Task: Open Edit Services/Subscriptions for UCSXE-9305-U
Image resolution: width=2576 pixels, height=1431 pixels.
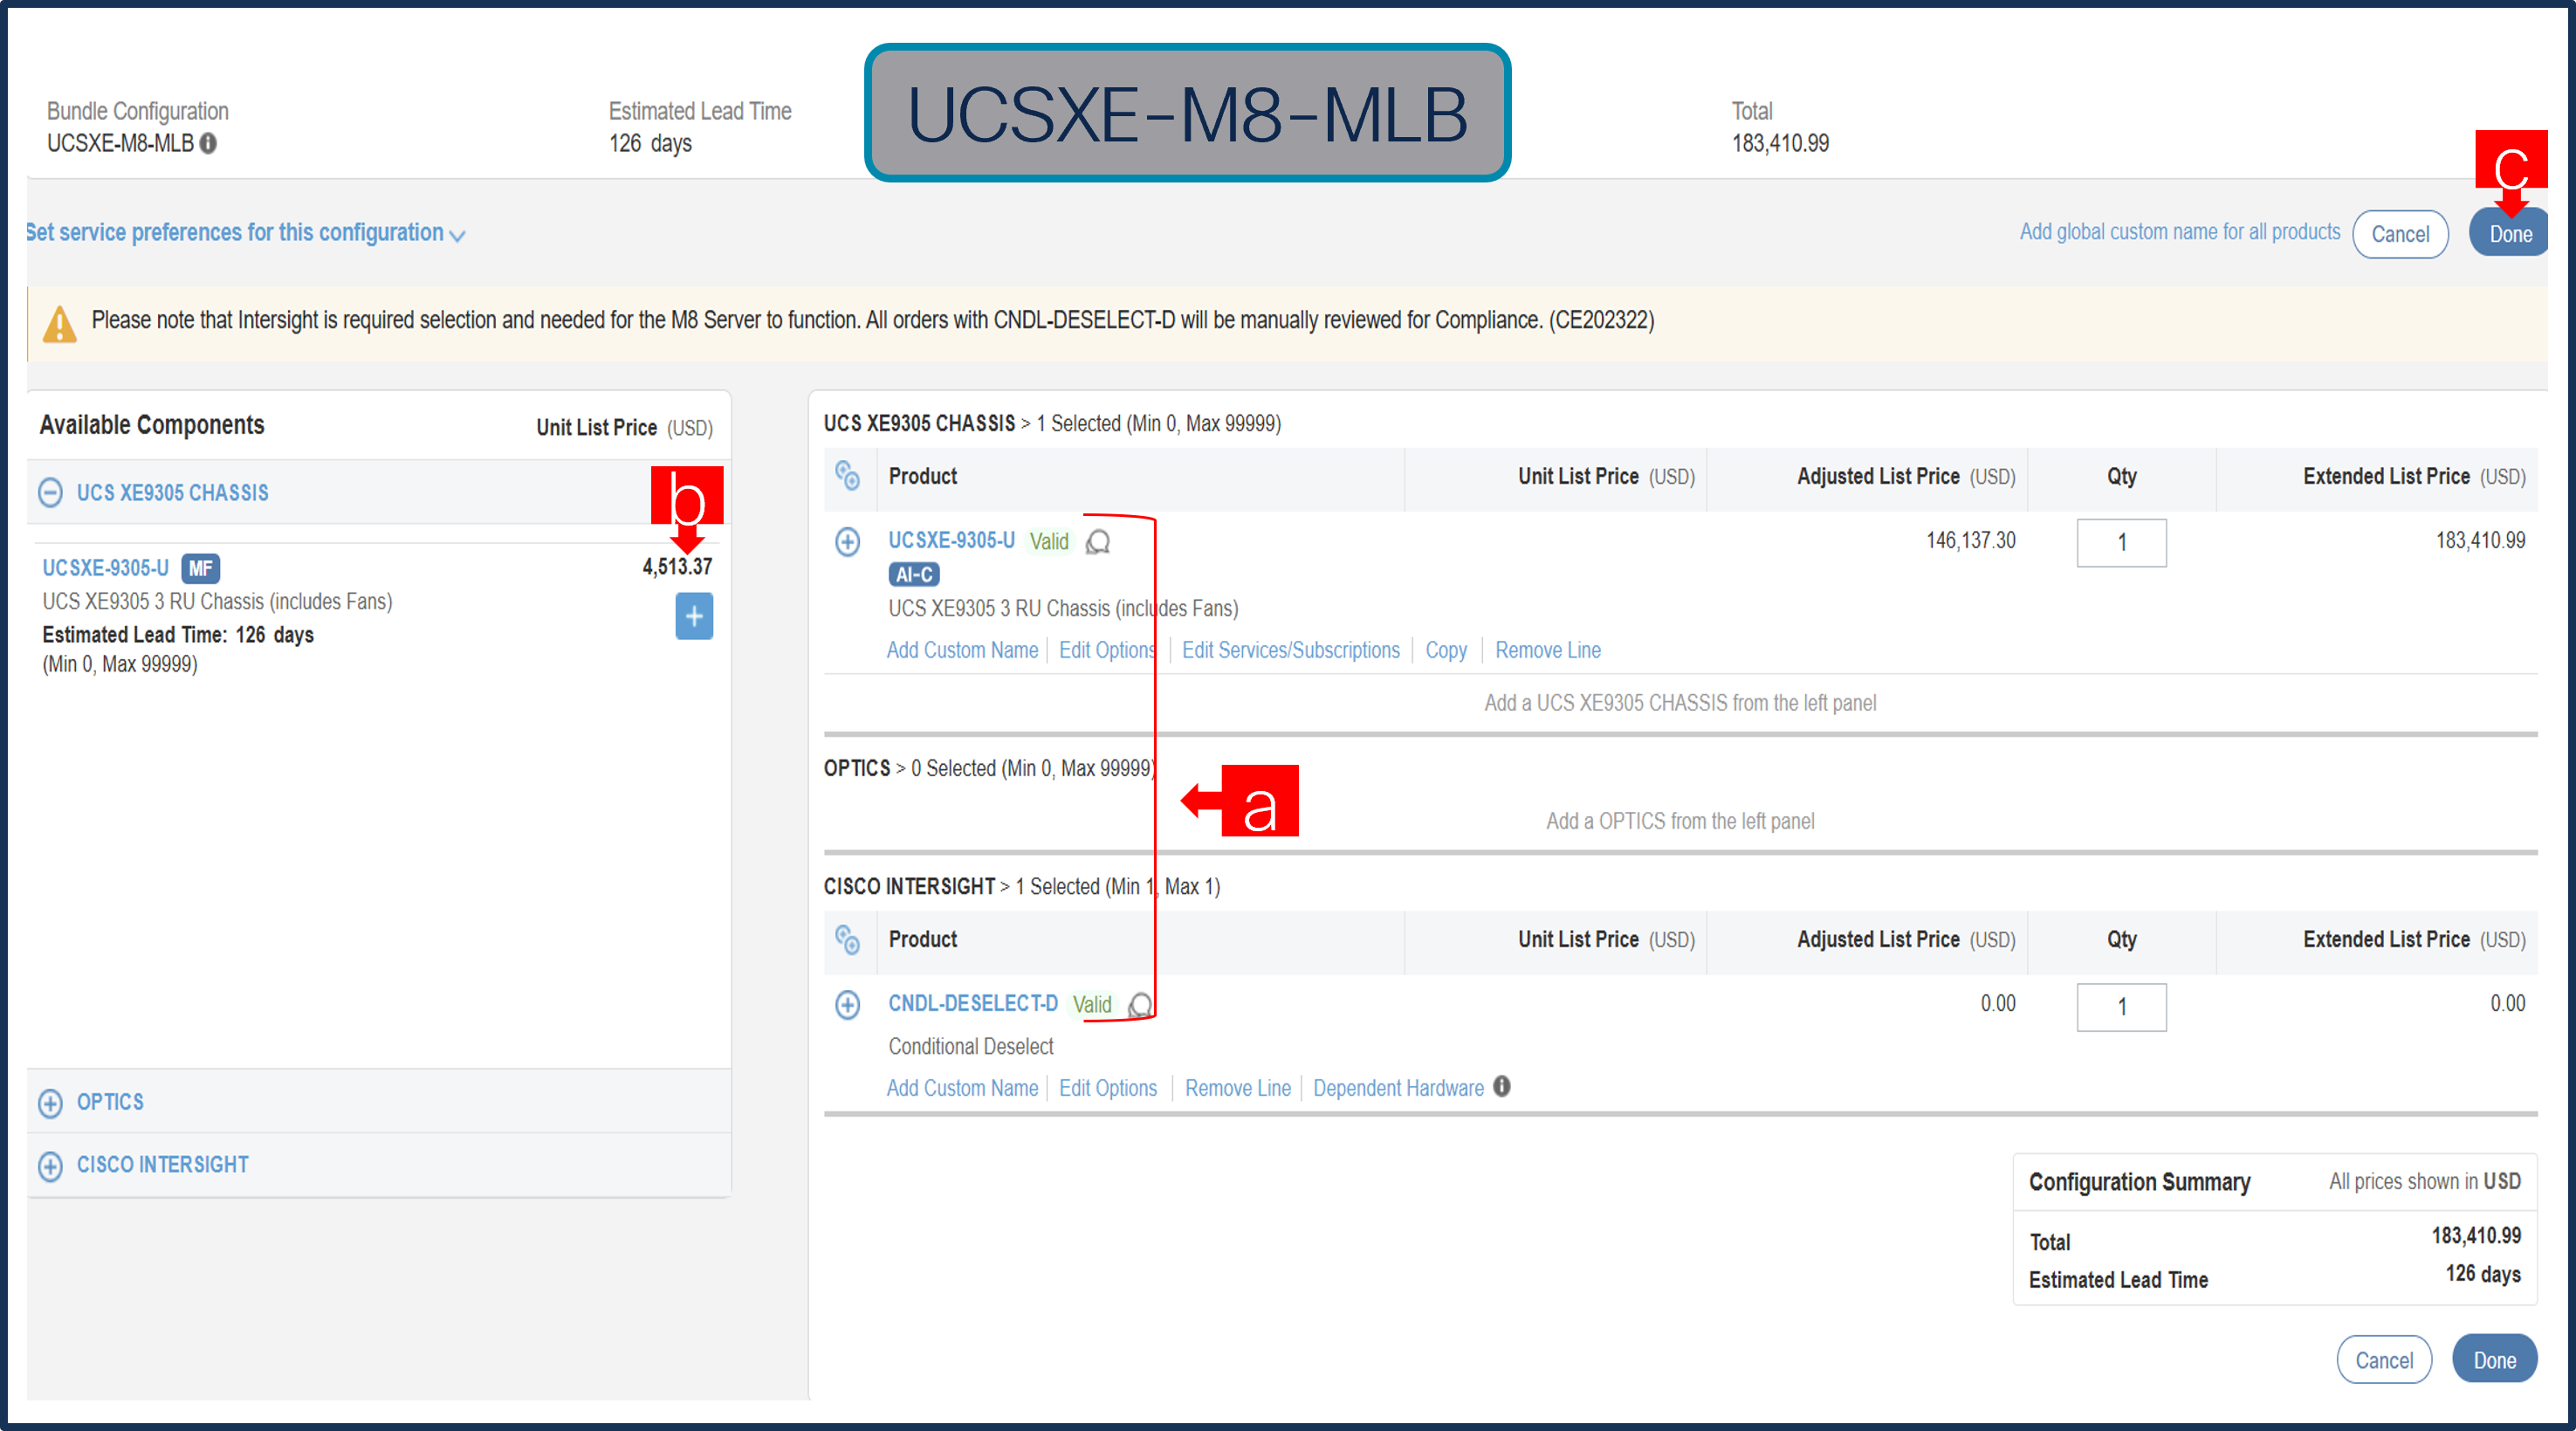Action: point(1290,650)
